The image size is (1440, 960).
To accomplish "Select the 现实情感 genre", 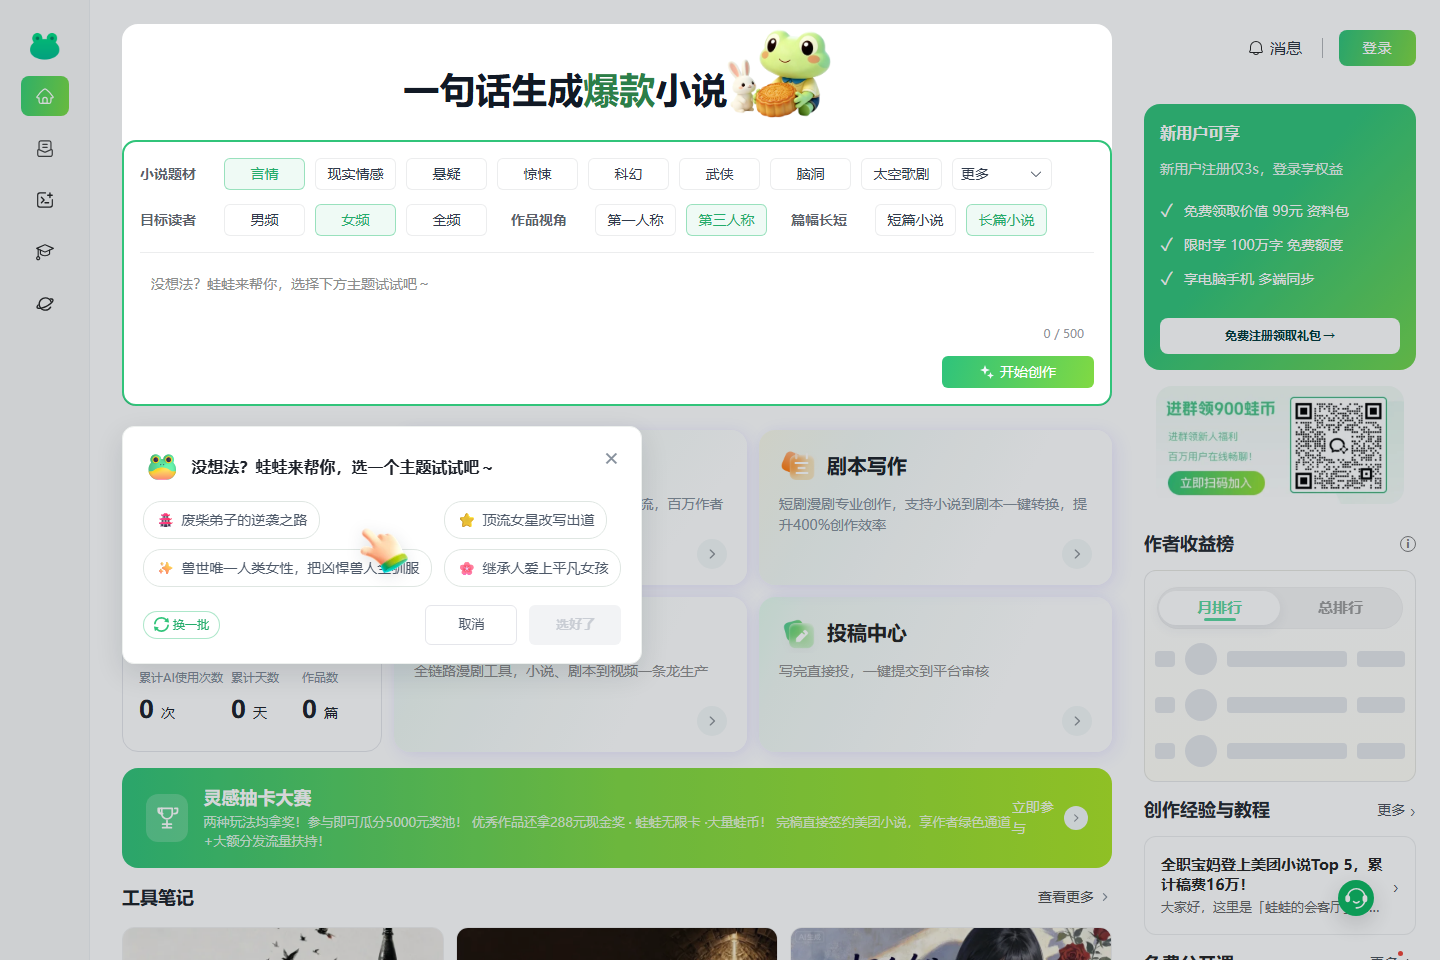I will (x=356, y=174).
